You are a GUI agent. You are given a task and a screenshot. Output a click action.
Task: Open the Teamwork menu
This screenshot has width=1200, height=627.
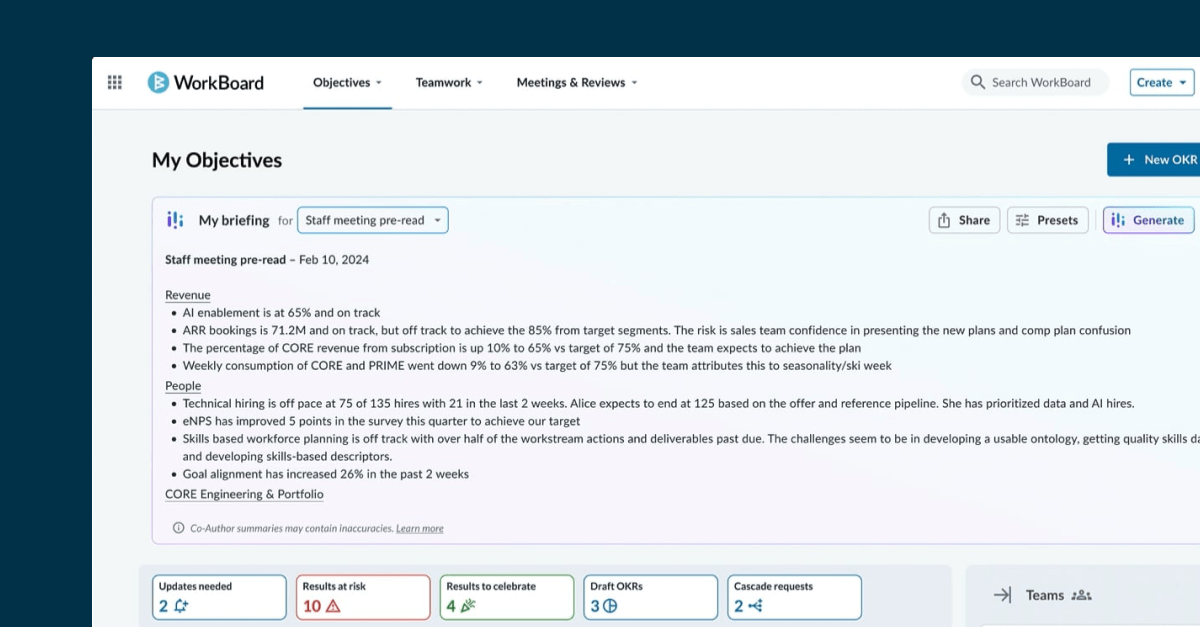(x=449, y=83)
